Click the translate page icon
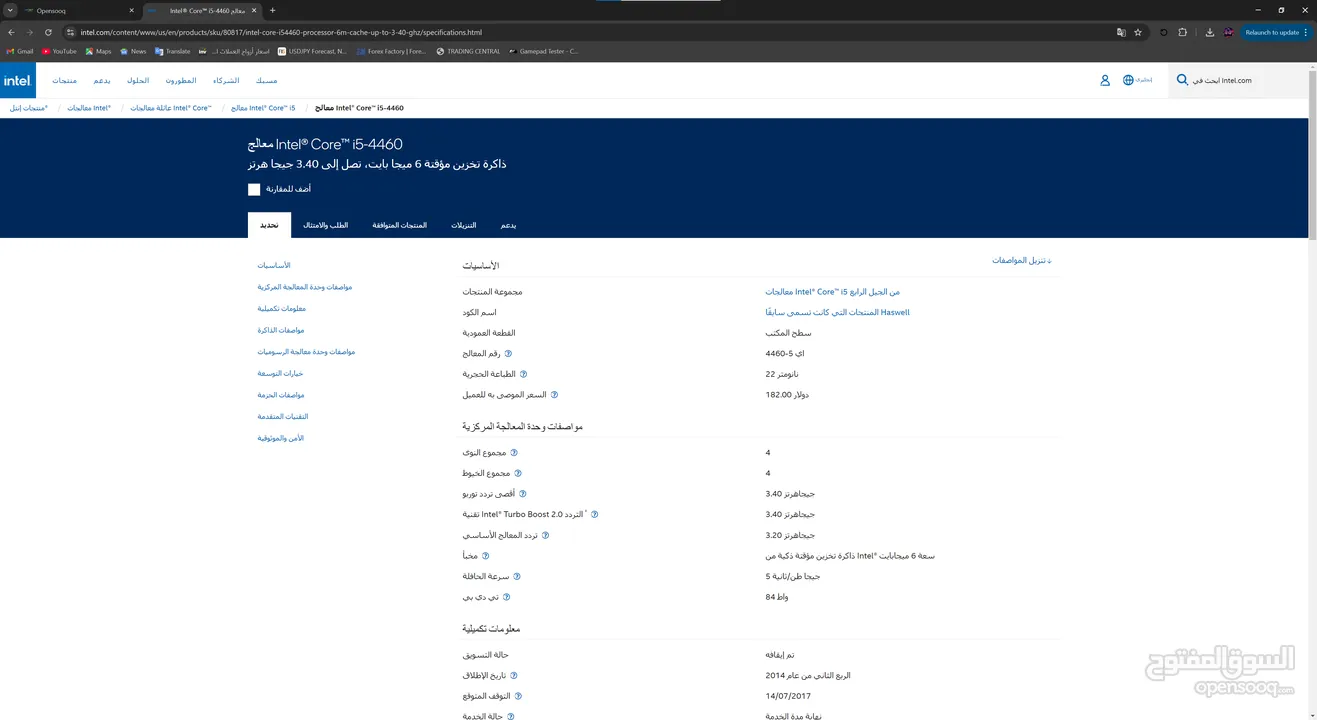 [x=1121, y=32]
